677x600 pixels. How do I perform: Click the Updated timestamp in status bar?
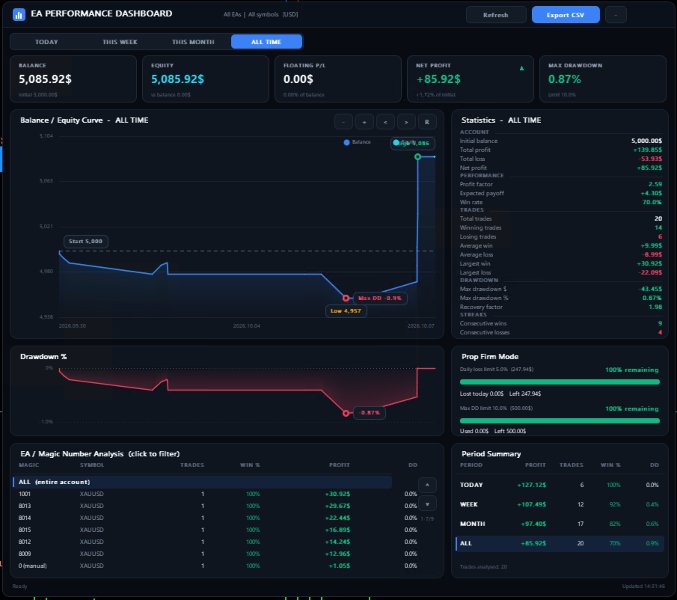point(643,586)
